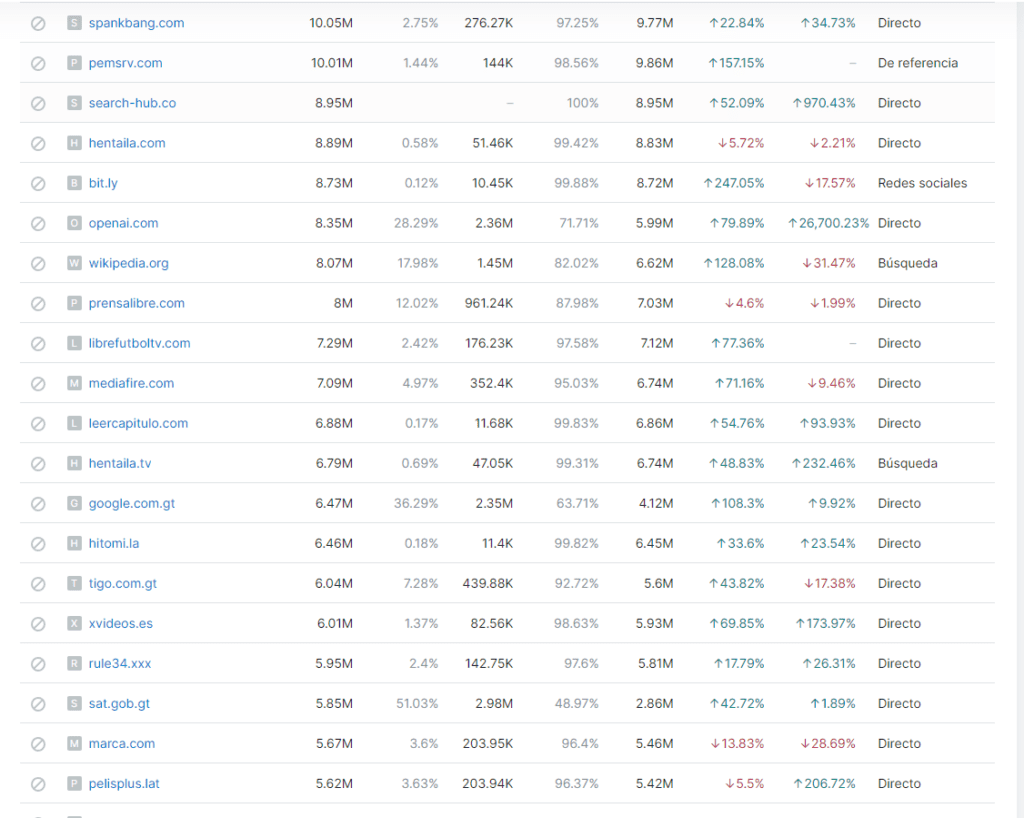The image size is (1024, 818).
Task: Click the B favicon of bit.ly
Action: click(74, 183)
